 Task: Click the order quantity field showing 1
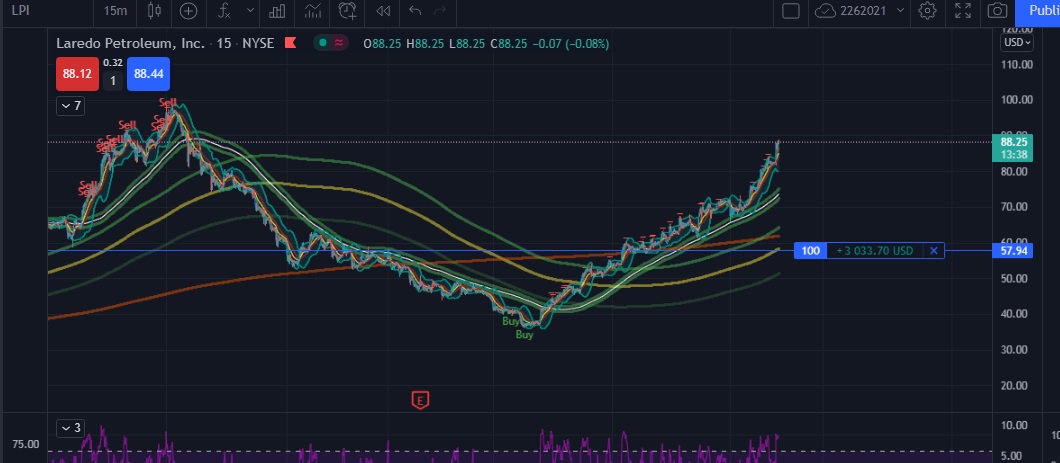[113, 81]
